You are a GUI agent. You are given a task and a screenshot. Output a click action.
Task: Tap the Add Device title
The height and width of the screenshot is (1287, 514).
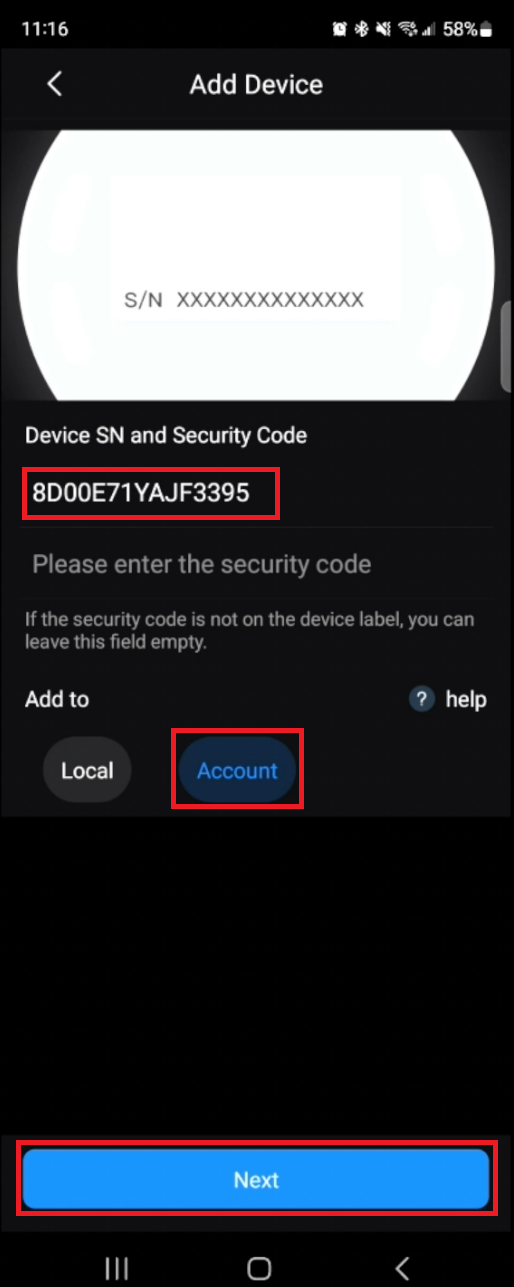256,84
